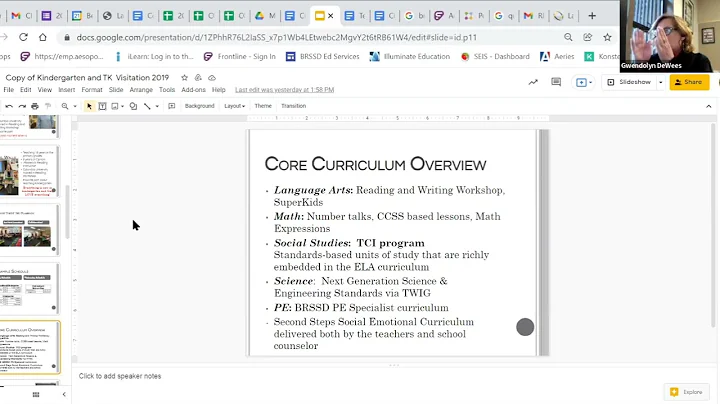The image size is (720, 404).
Task: Click the Insert image icon
Action: tap(115, 106)
